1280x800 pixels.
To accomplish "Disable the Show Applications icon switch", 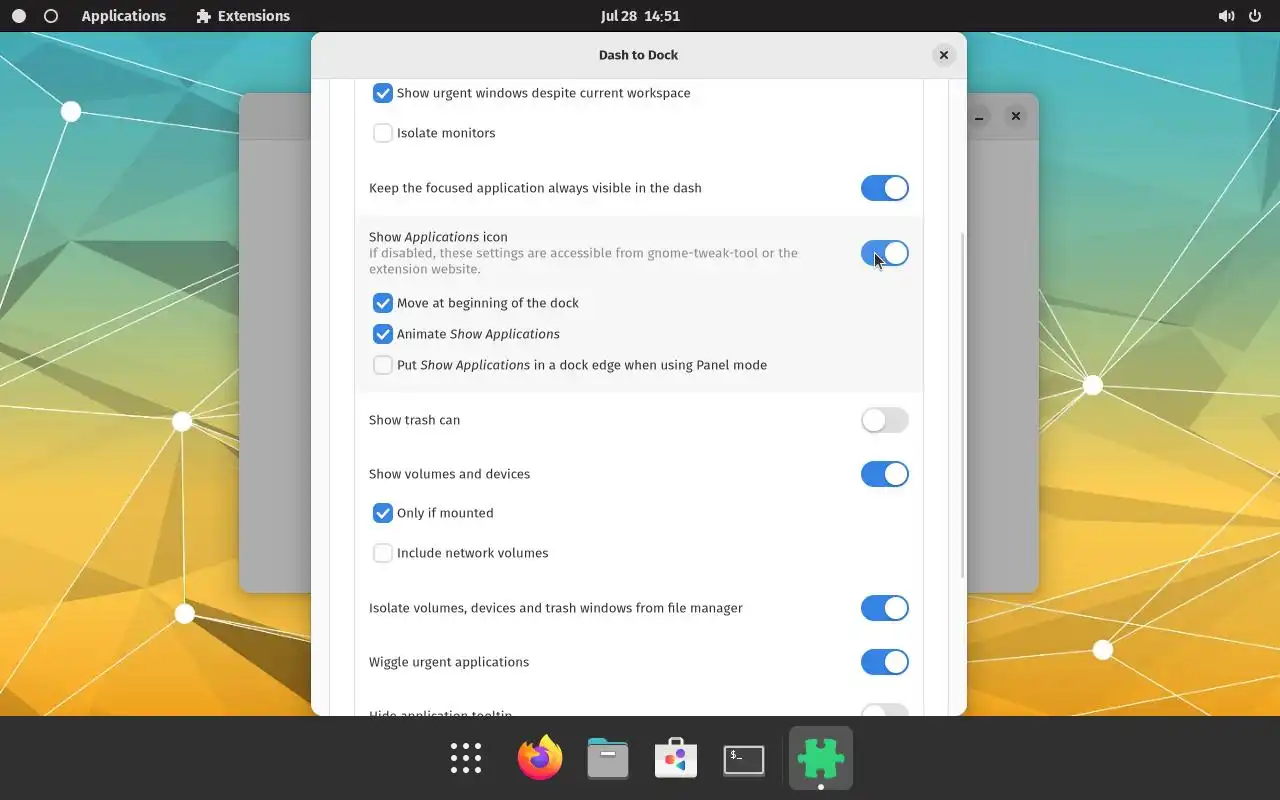I will (885, 253).
